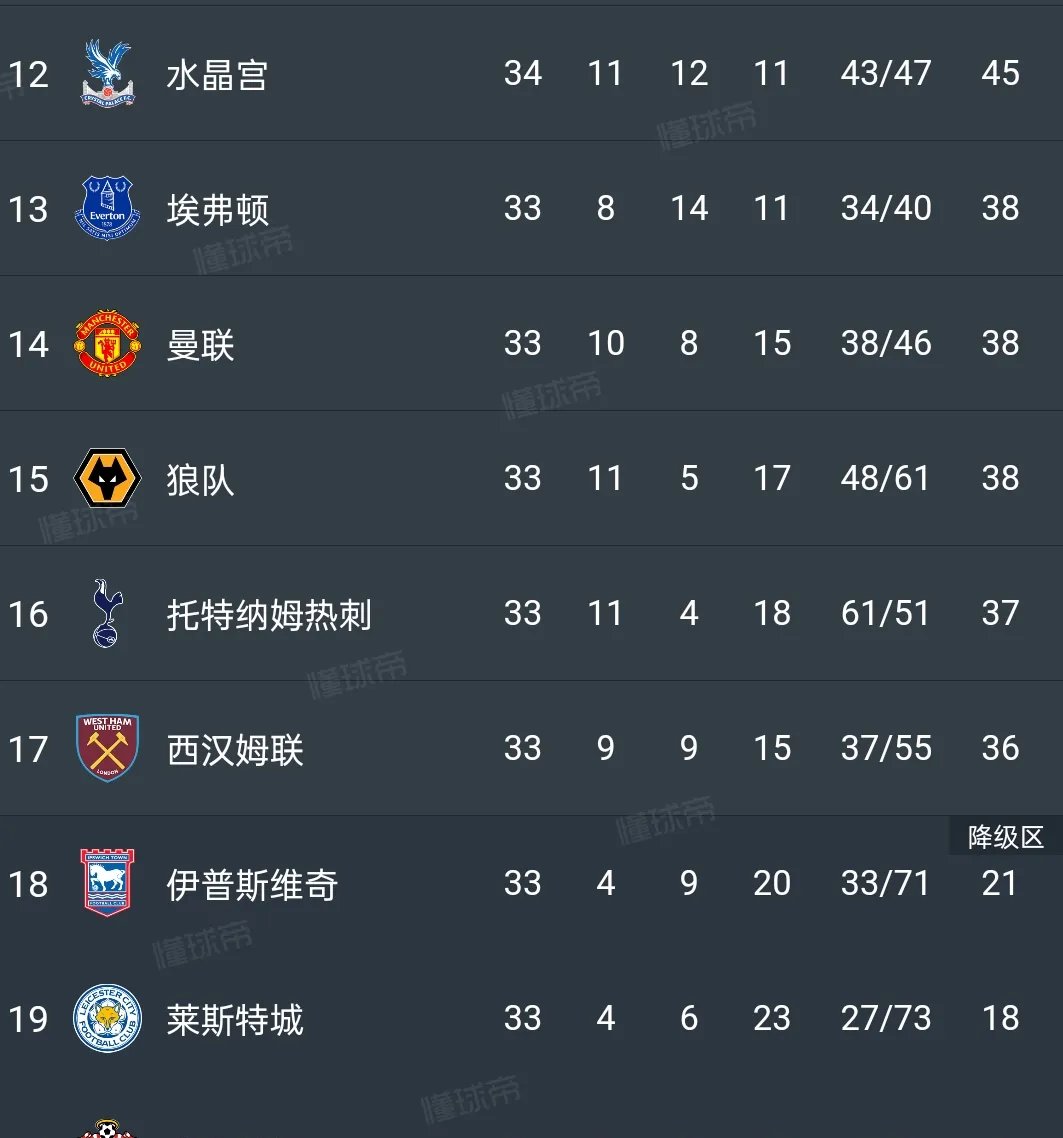Click West Ham's matches played 33
Image resolution: width=1063 pixels, height=1138 pixels.
522,748
